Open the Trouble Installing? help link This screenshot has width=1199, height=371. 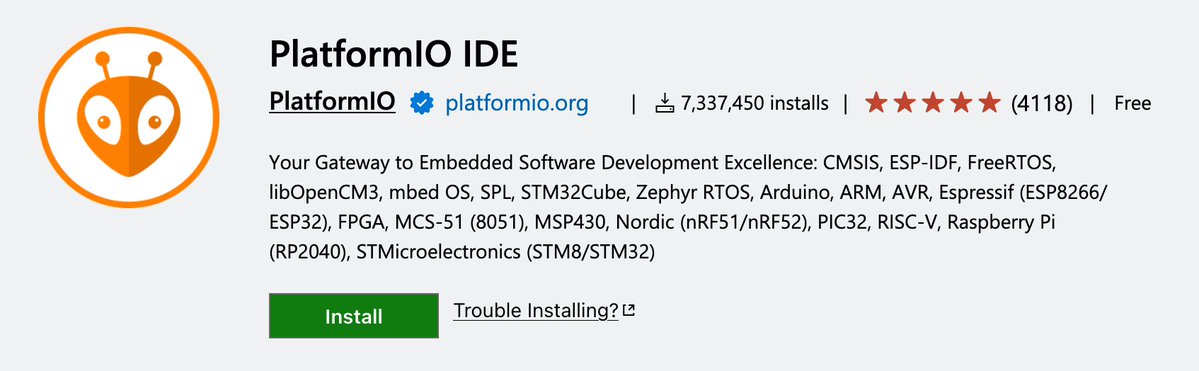[536, 311]
